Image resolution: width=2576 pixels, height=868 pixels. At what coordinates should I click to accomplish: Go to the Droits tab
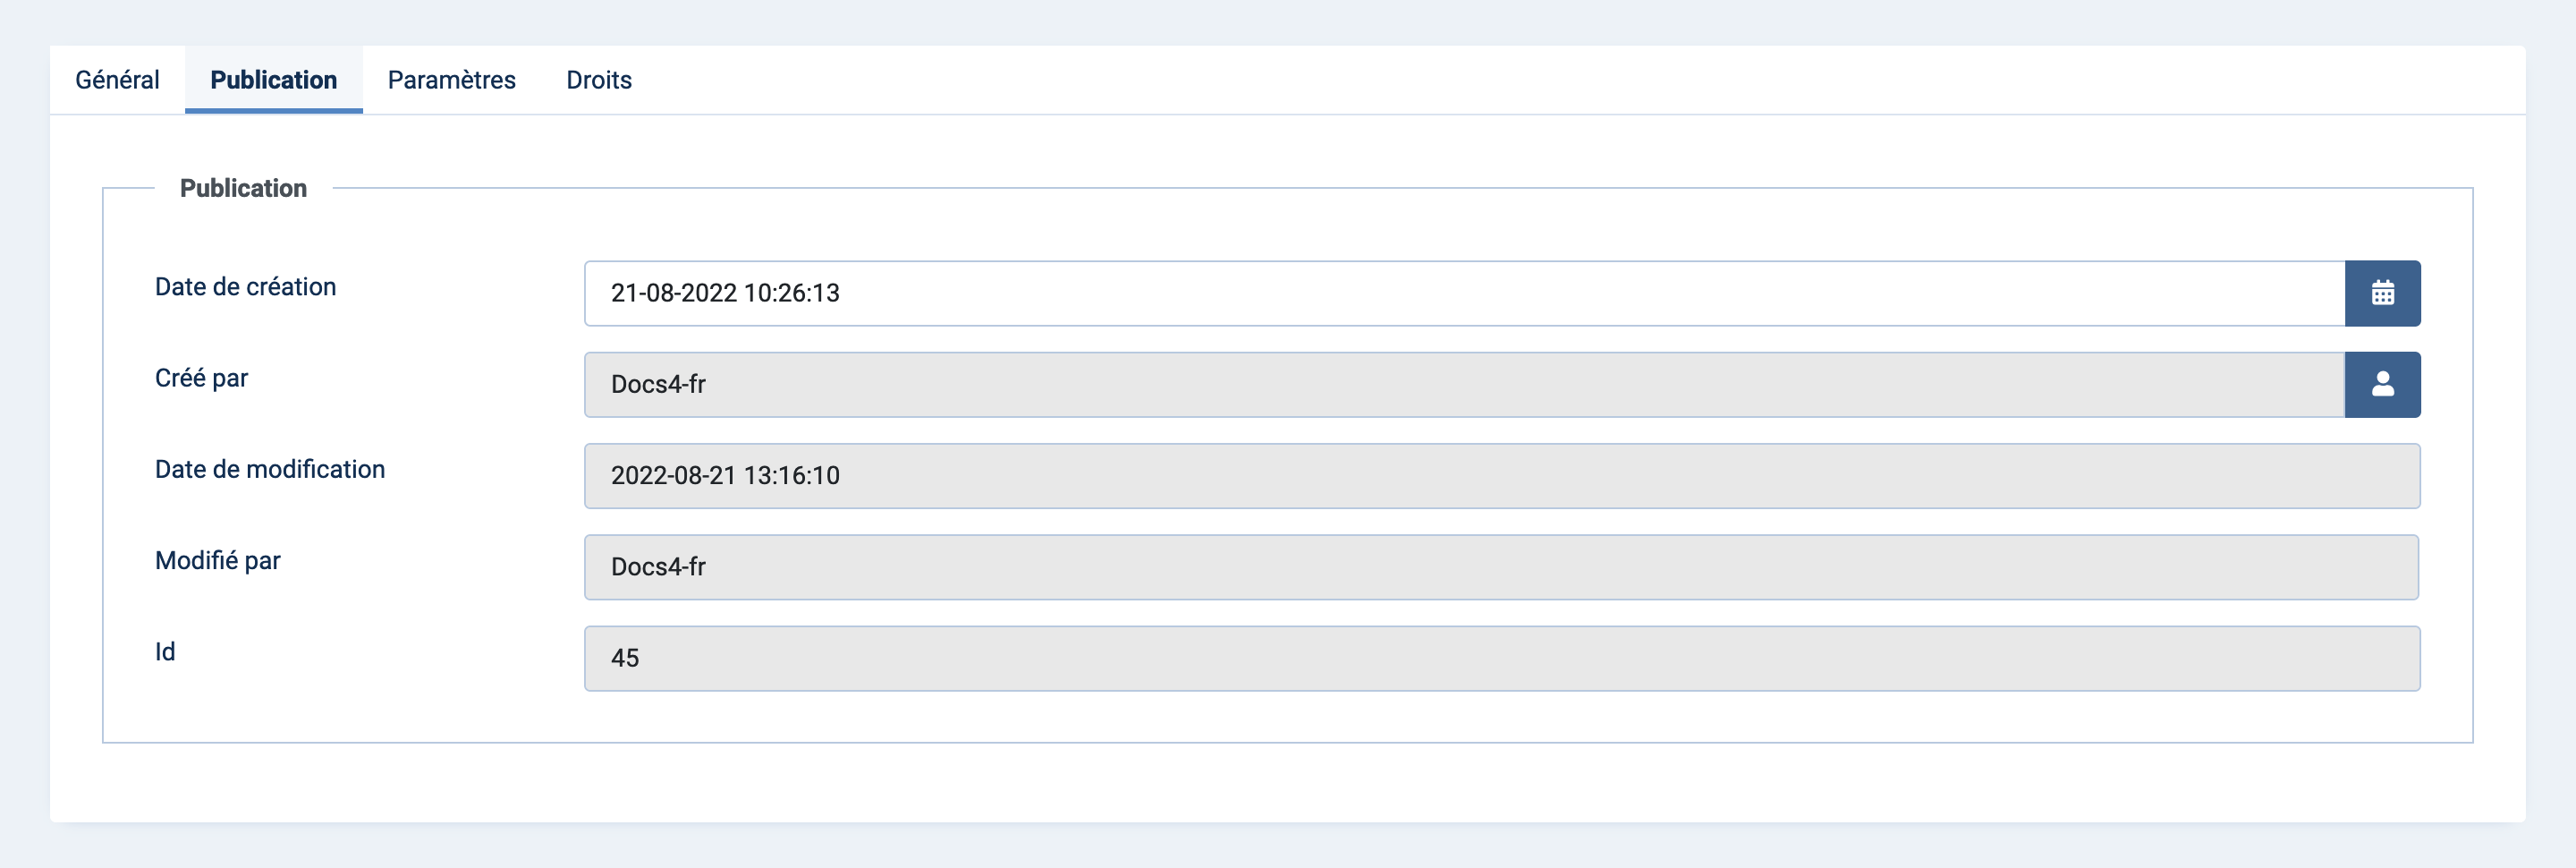(x=599, y=80)
